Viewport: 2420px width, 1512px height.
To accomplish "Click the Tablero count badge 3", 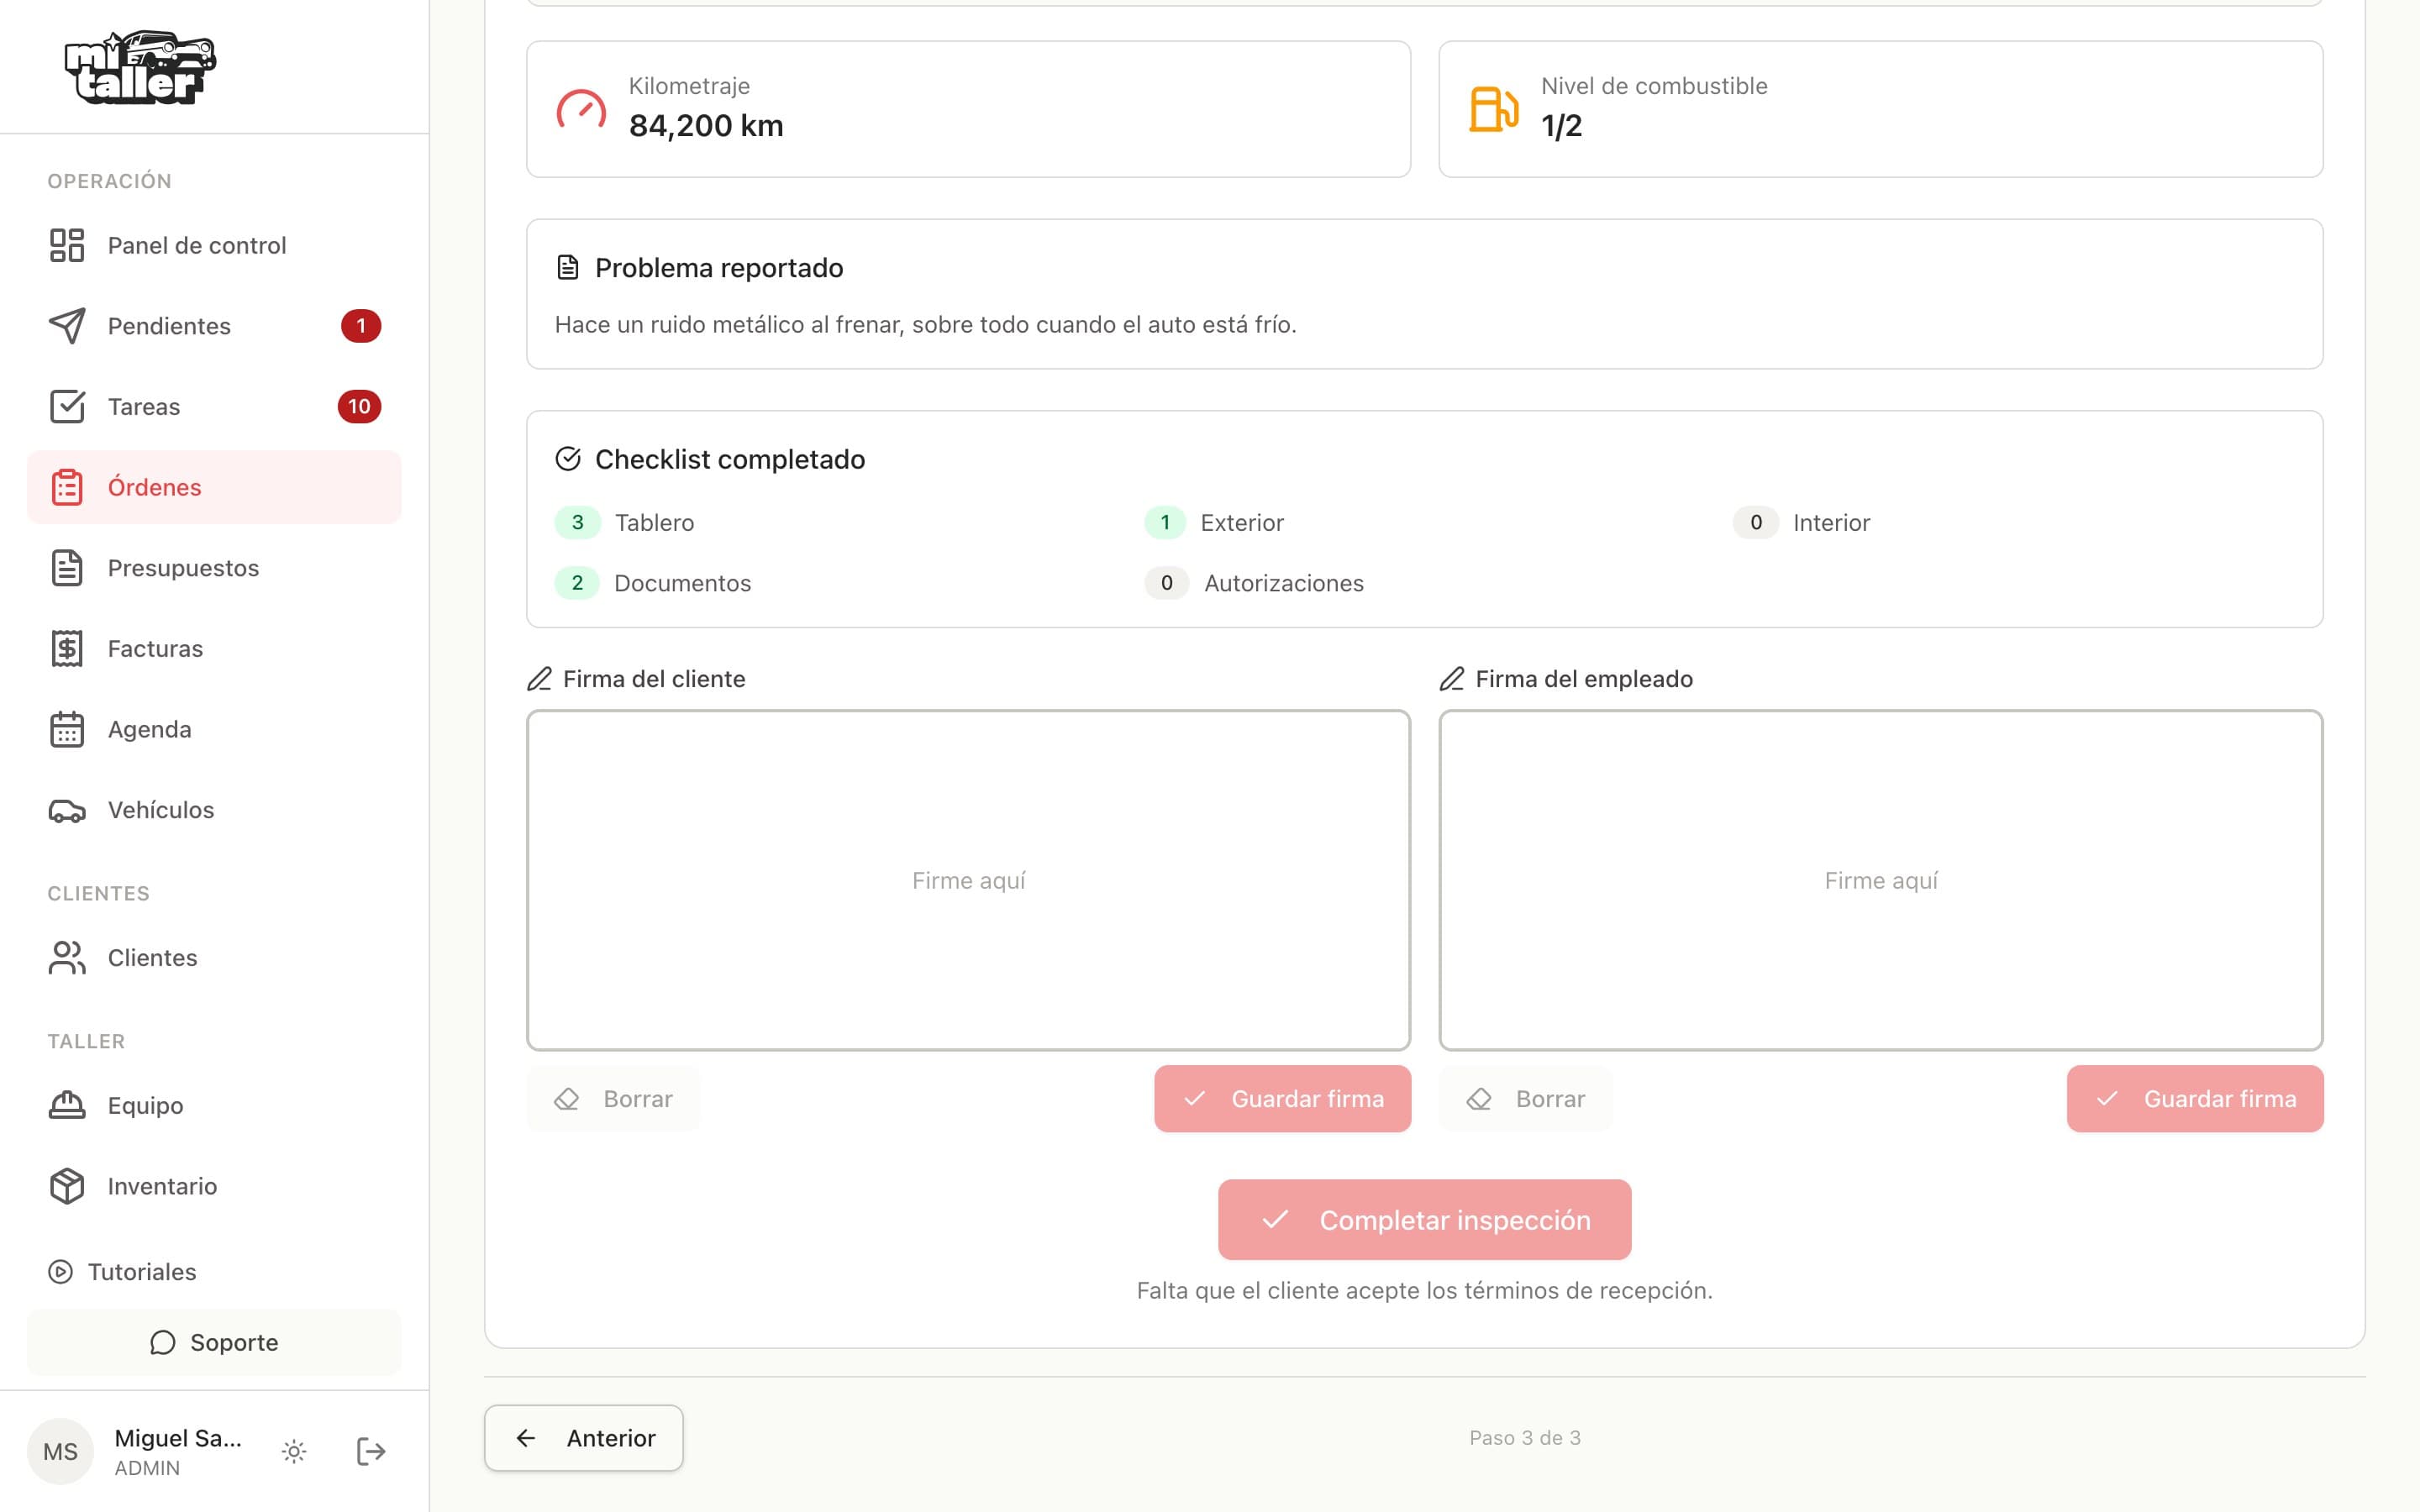I will 577,522.
